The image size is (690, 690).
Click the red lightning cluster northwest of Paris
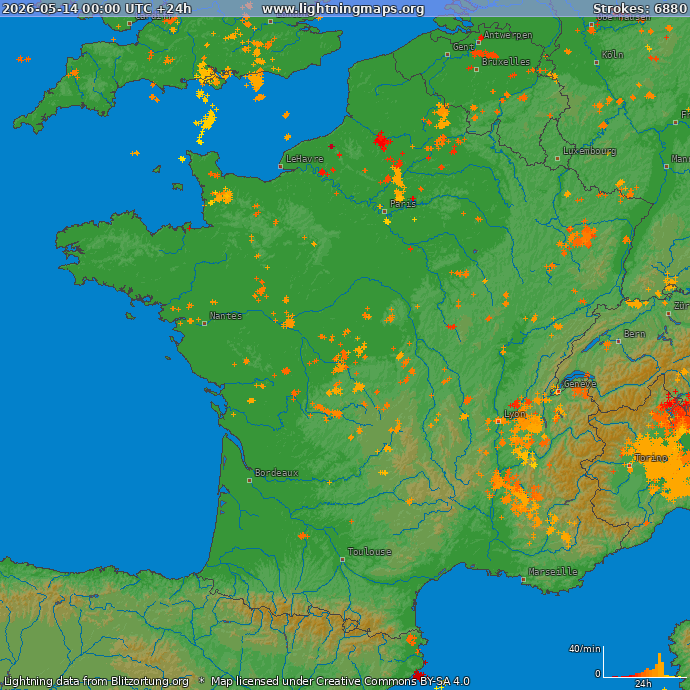tap(382, 141)
